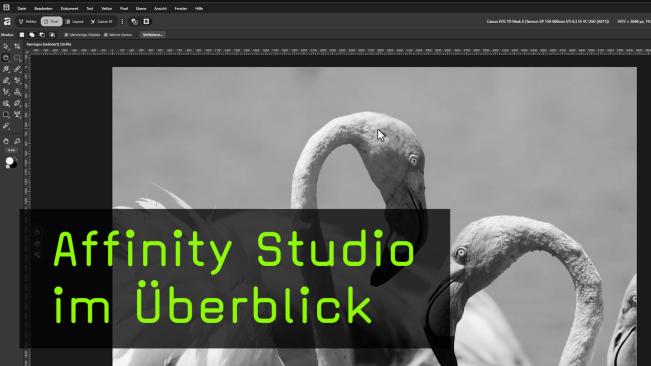Select the tool left of clone stamp
The image size is (651, 366).
6,92
